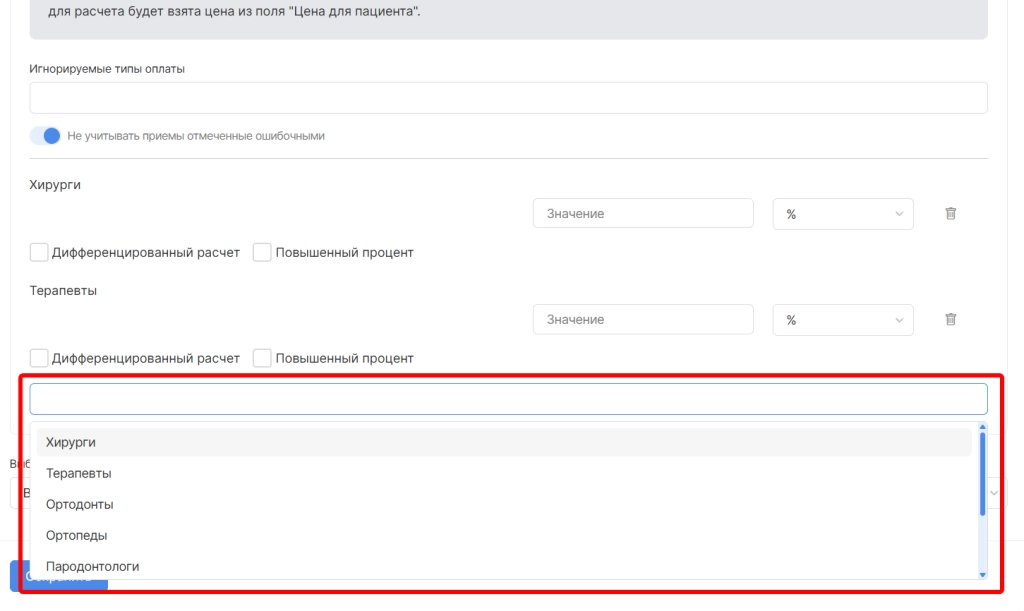Click the dropdown list scroll-up arrow

[982, 427]
